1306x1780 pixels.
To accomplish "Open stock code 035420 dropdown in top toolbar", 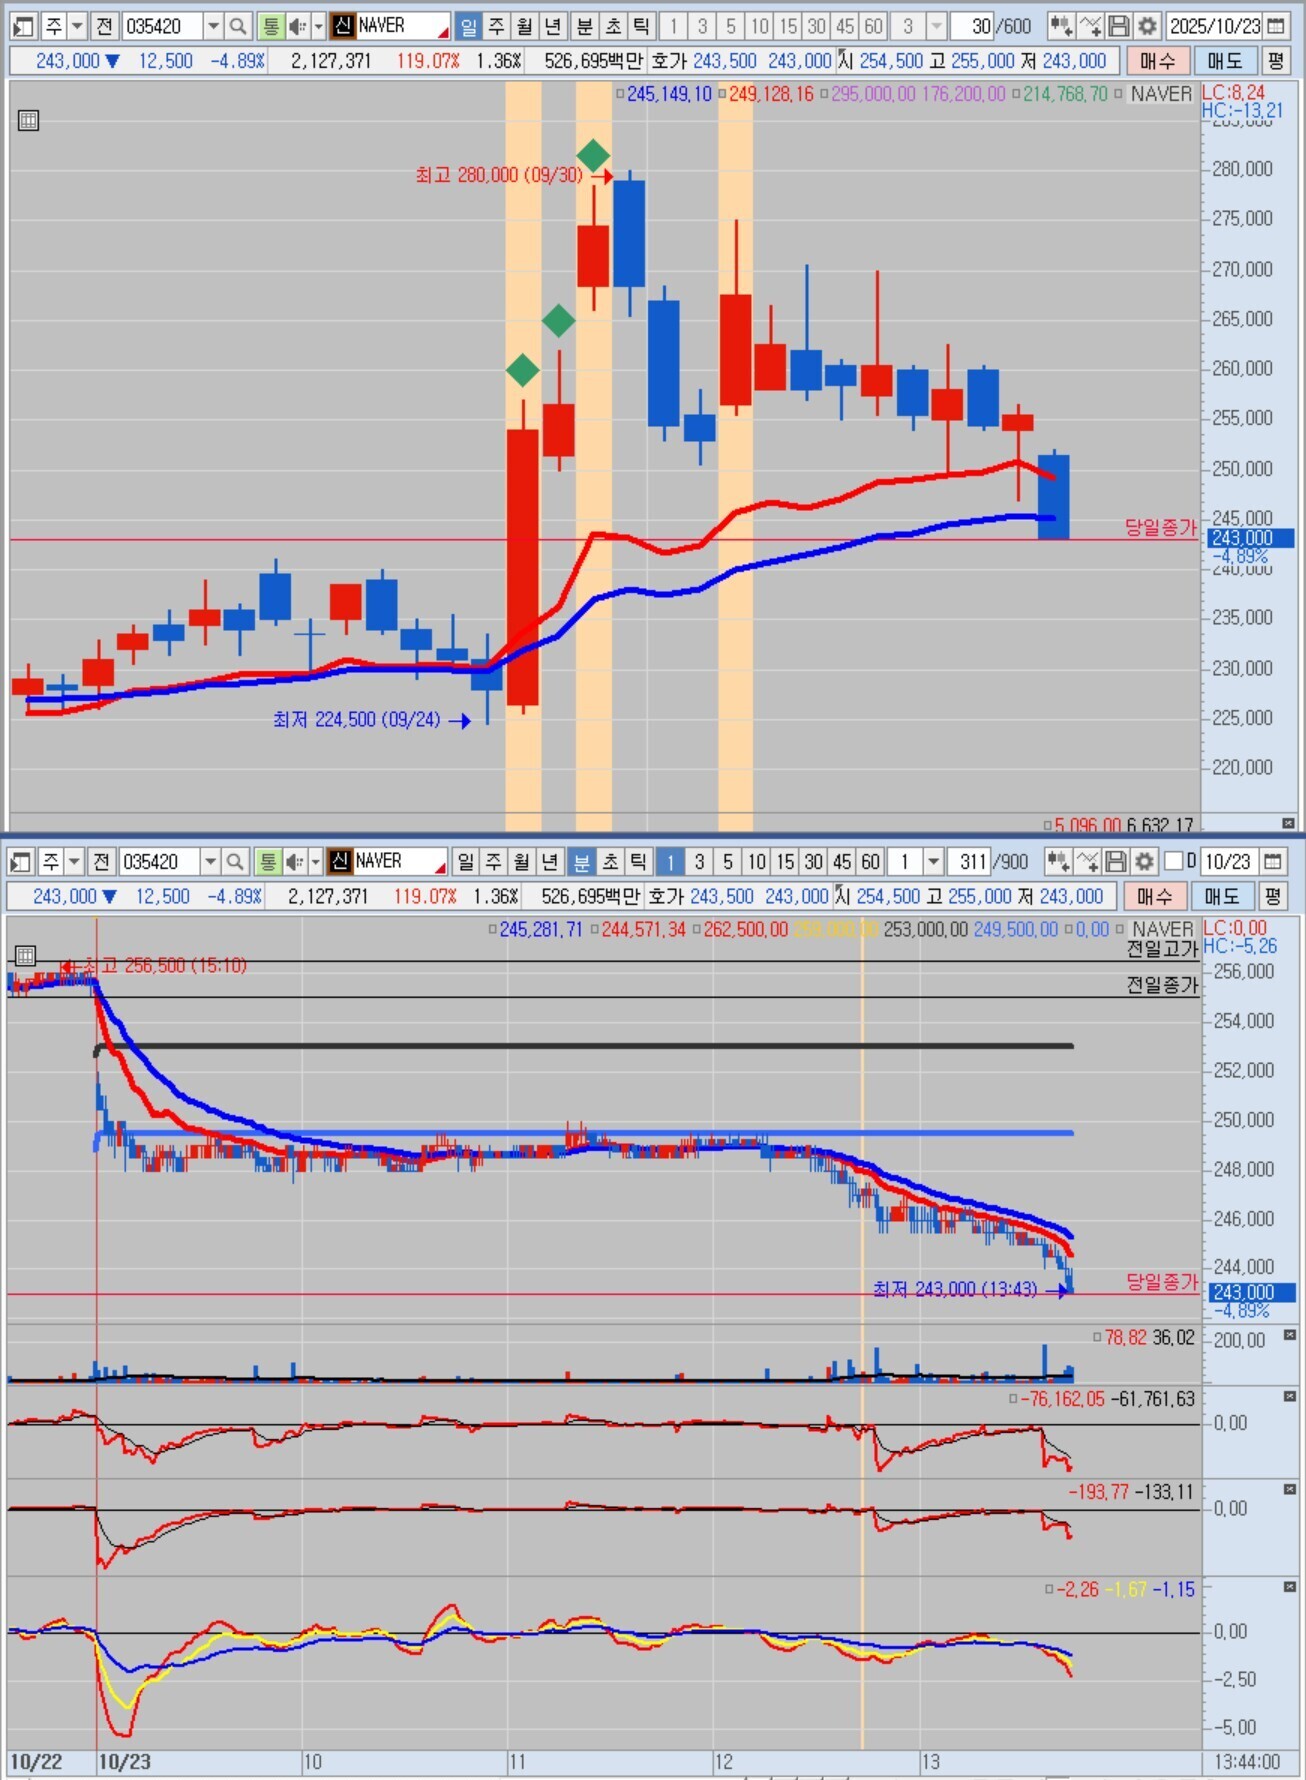I will [x=213, y=26].
